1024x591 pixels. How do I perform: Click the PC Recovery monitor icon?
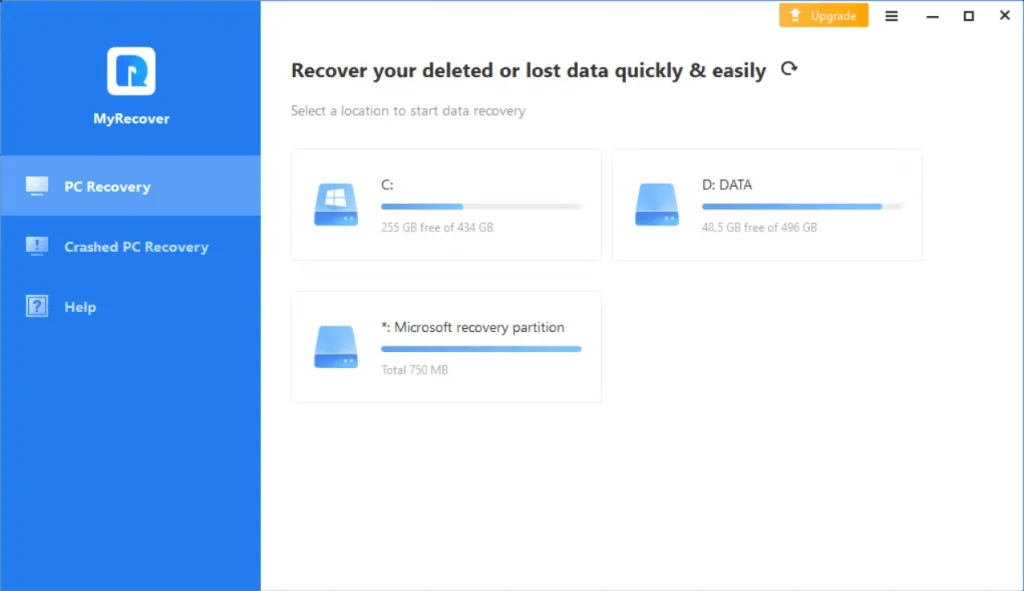click(37, 186)
